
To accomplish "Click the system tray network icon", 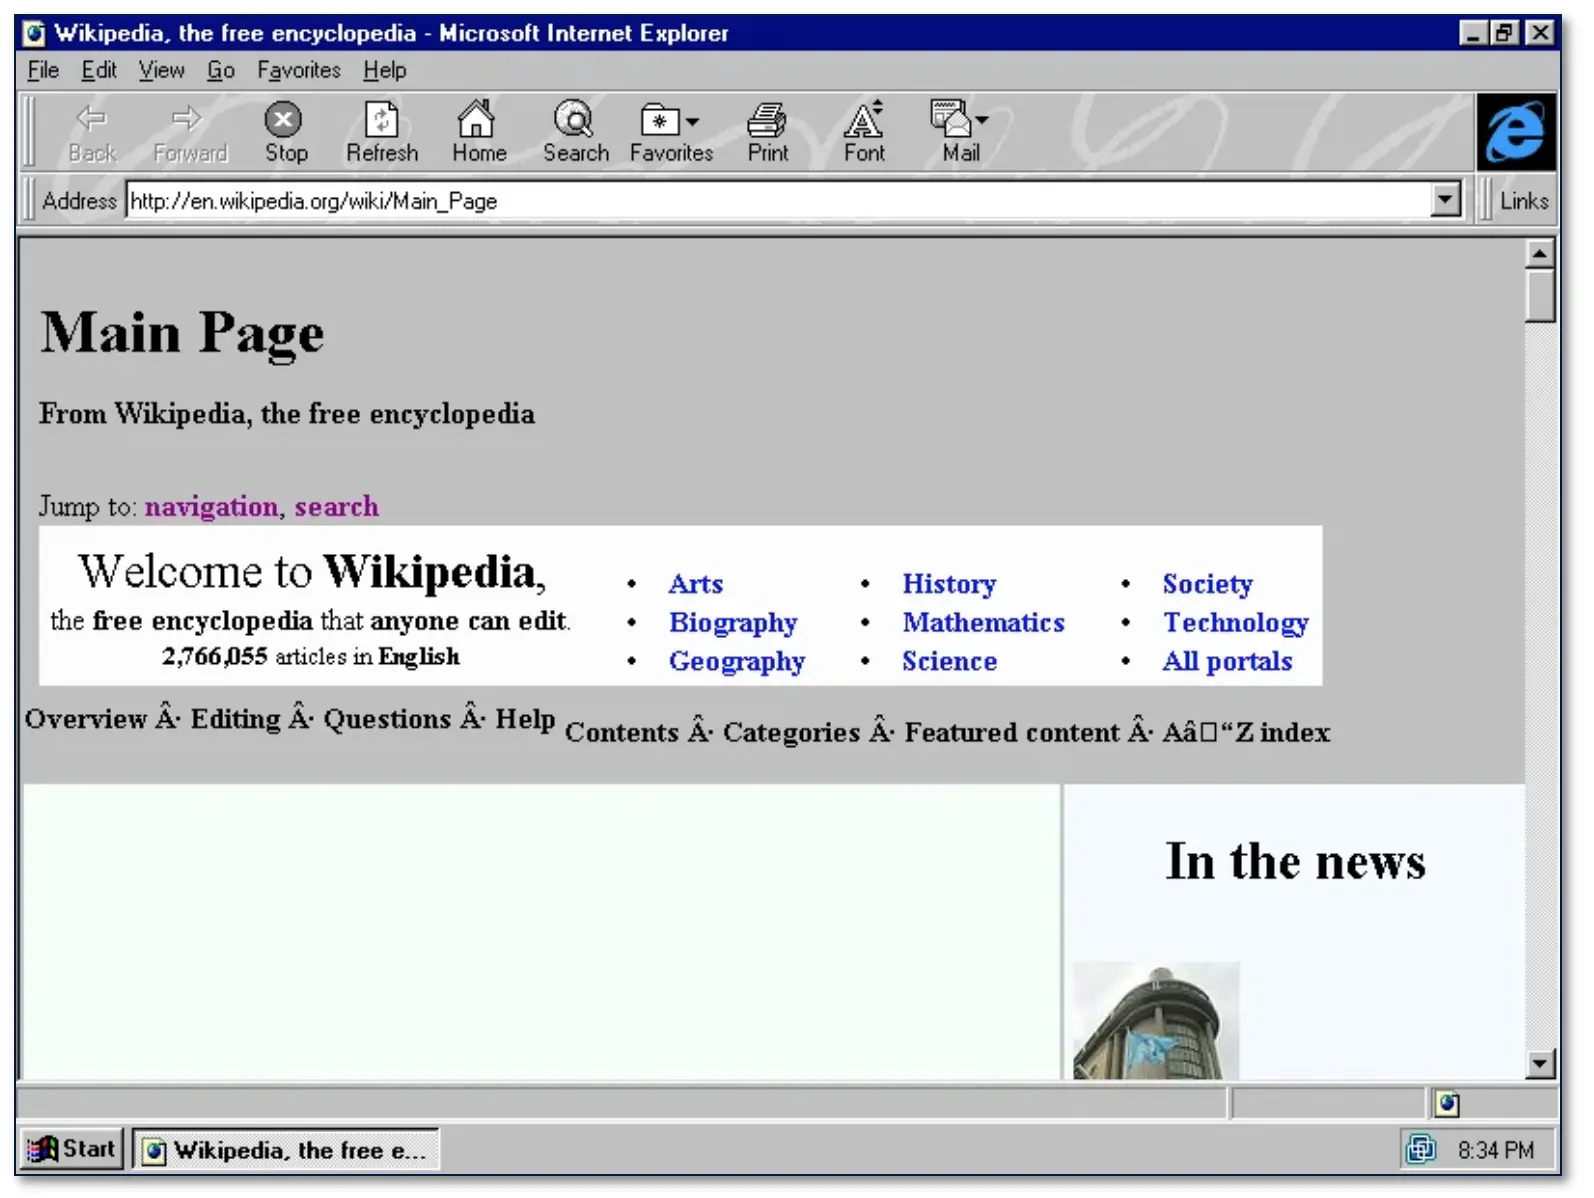I will tap(1421, 1149).
